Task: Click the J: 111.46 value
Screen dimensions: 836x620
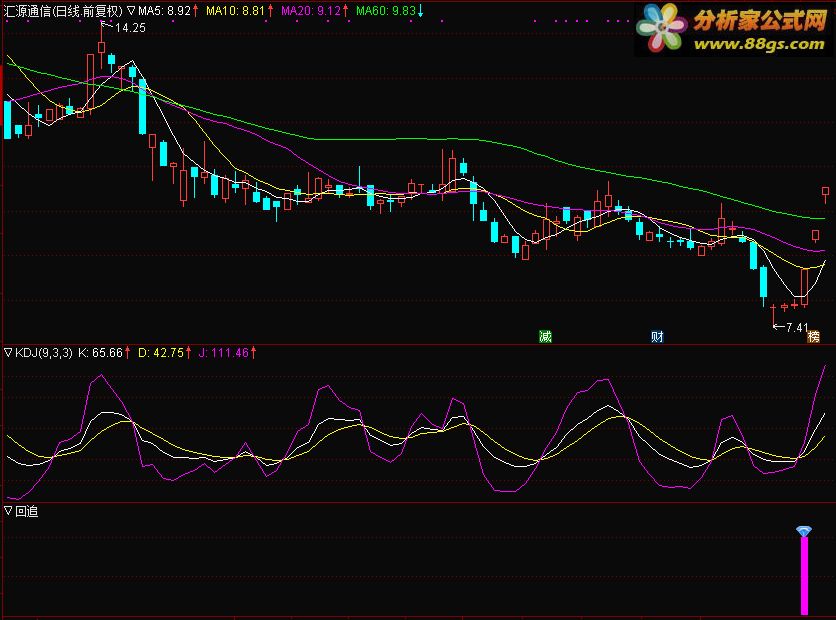Action: (x=223, y=352)
